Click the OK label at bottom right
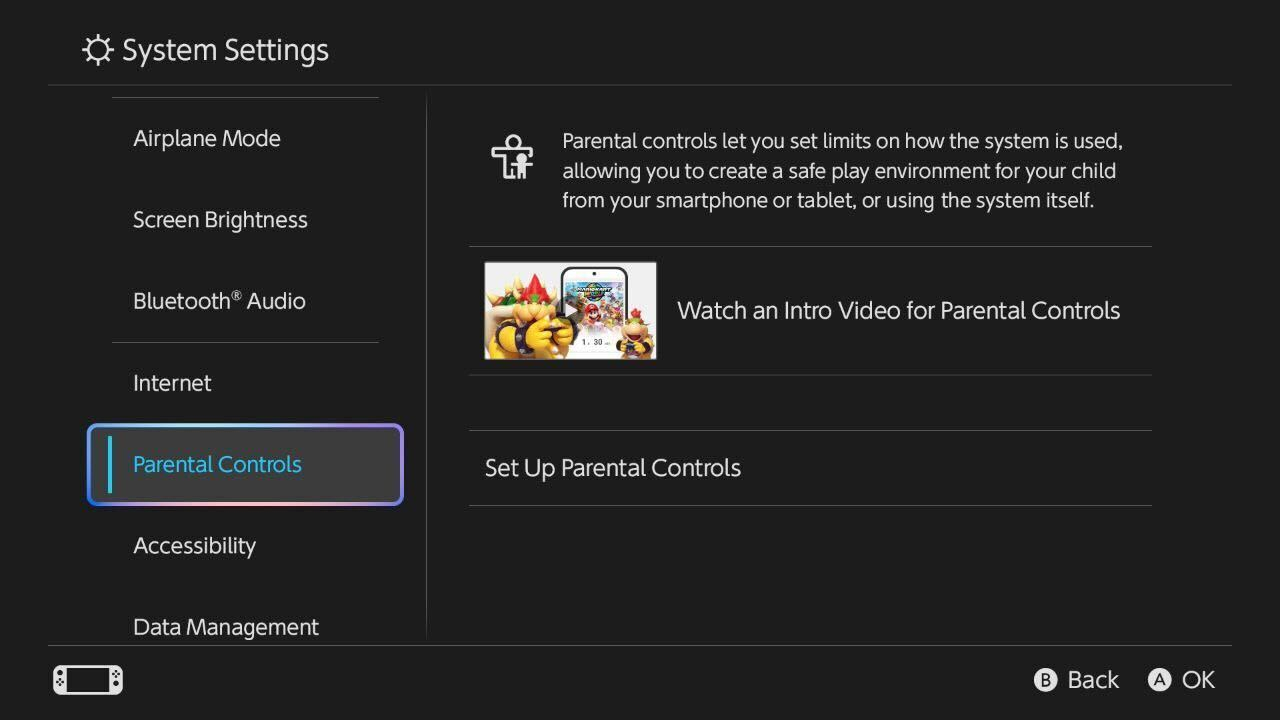The image size is (1280, 720). tap(1199, 679)
